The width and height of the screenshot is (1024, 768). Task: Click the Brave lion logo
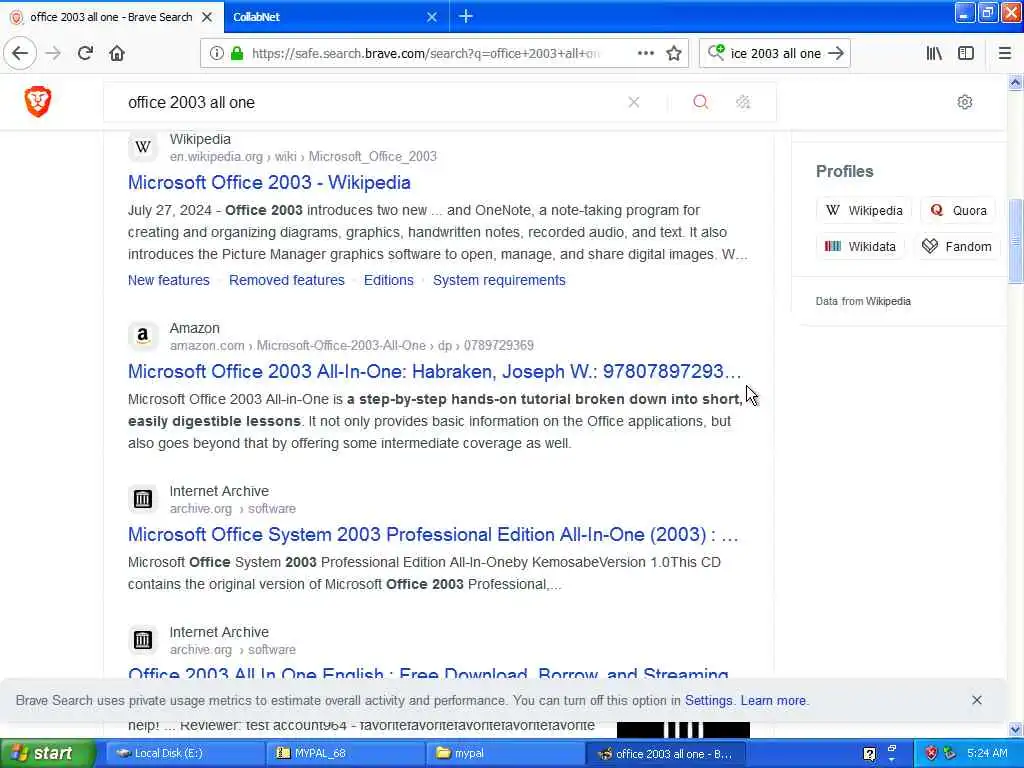[x=38, y=102]
